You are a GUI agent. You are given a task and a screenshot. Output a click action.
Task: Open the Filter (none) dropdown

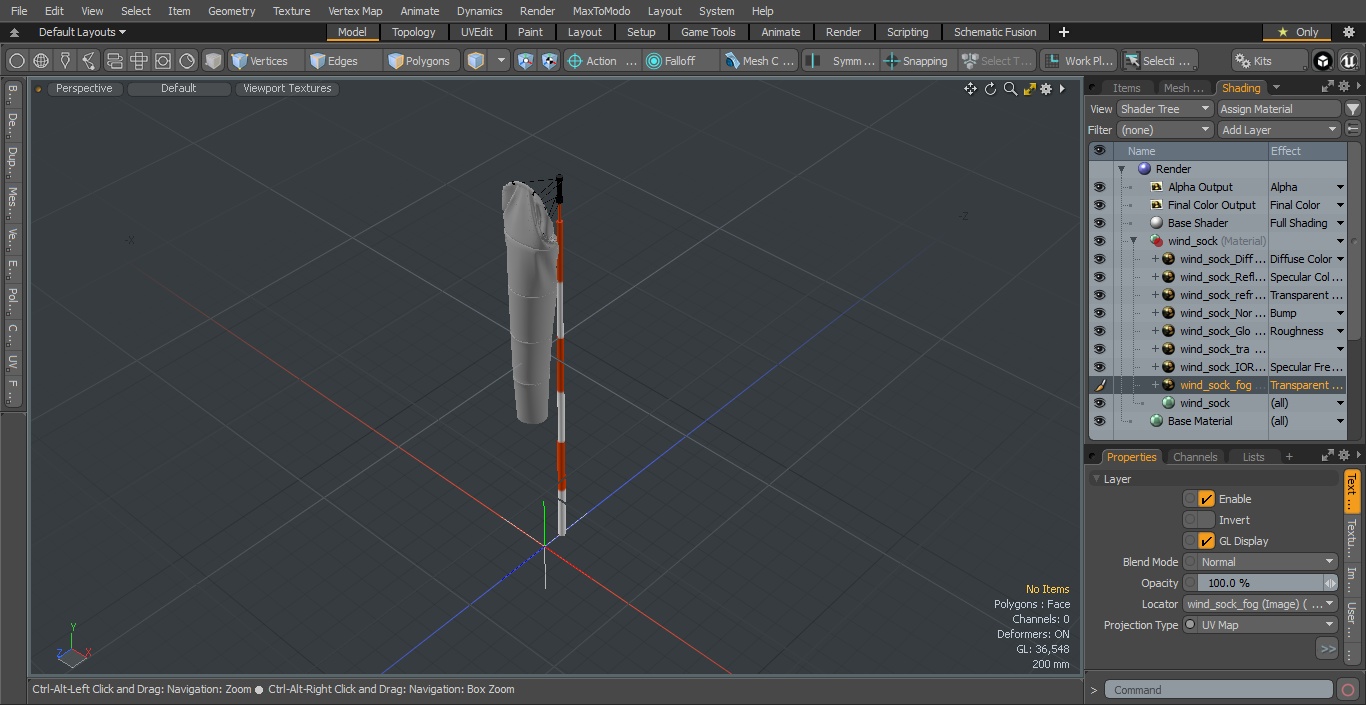[x=1165, y=130]
